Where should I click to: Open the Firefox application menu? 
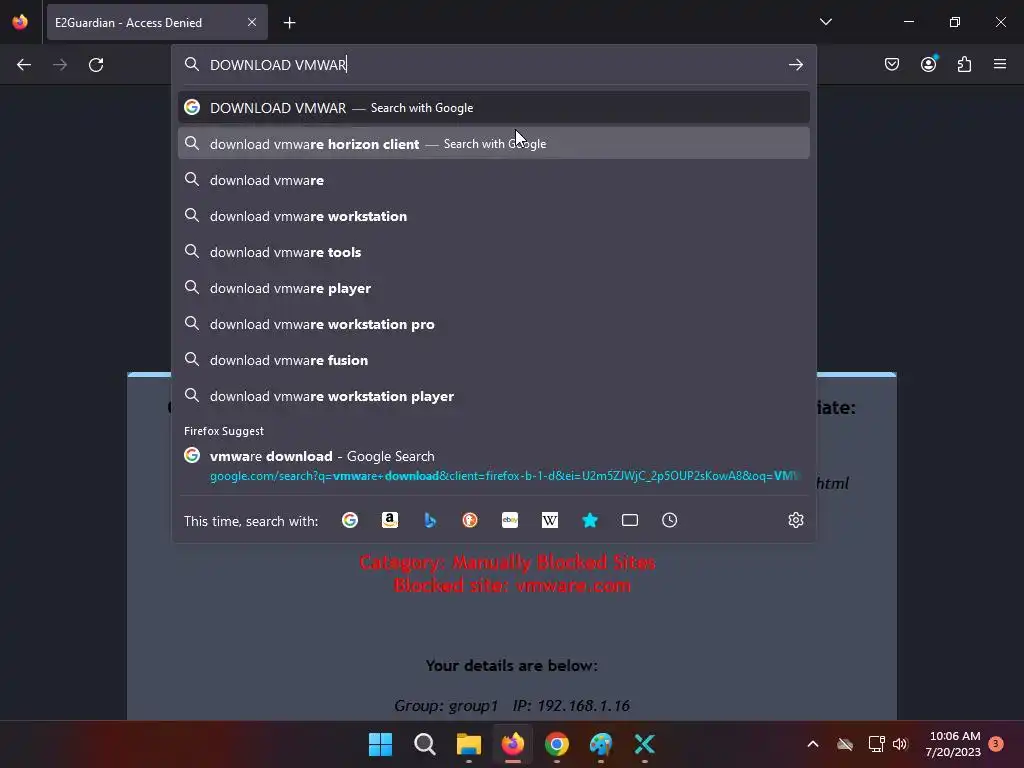[1000, 64]
